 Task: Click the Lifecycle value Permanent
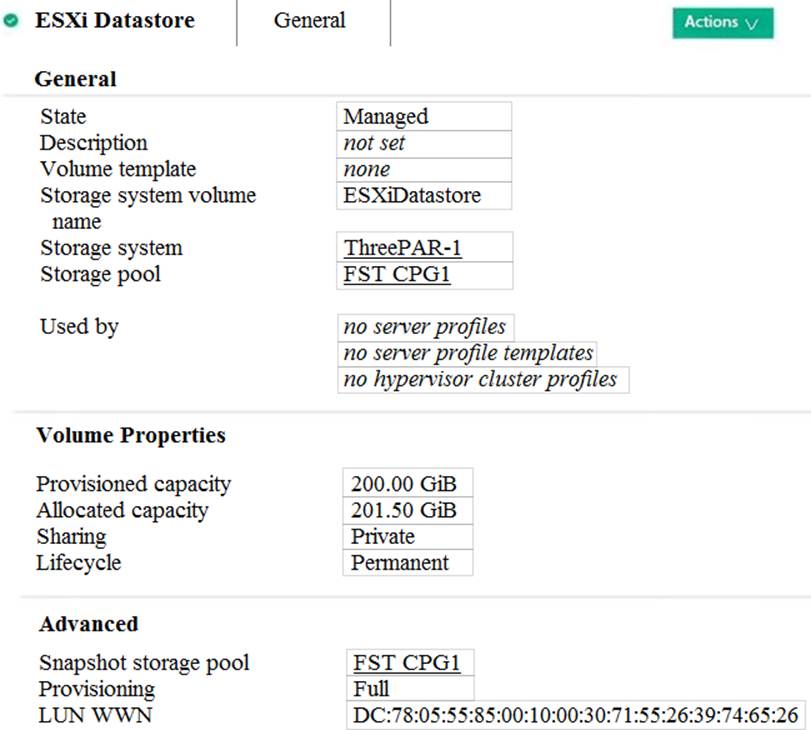(x=400, y=563)
